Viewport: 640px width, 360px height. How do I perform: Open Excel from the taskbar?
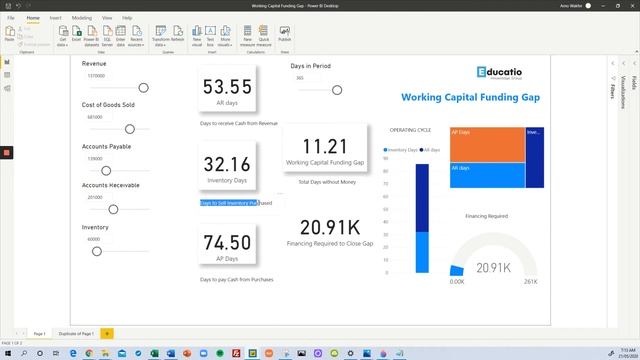pyautogui.click(x=154, y=353)
